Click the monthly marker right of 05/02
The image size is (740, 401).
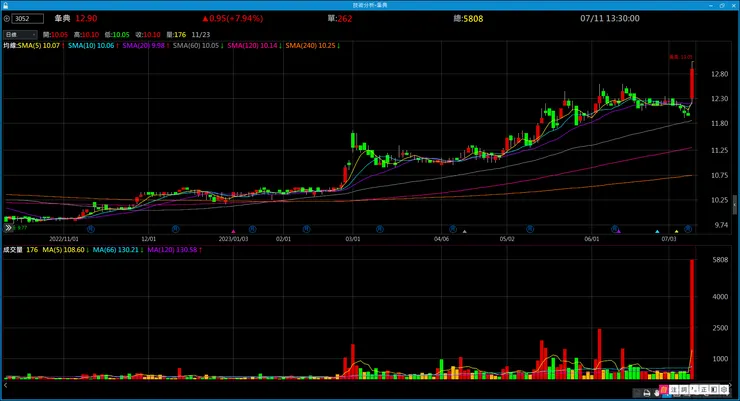pos(530,229)
